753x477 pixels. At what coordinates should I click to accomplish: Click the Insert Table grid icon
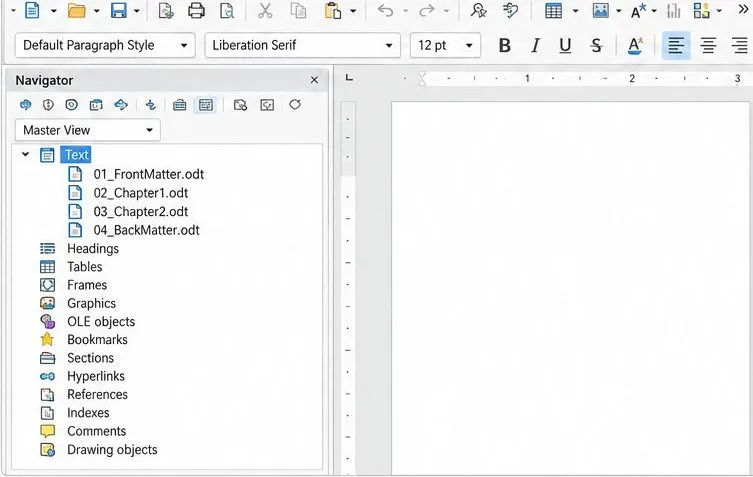point(553,10)
